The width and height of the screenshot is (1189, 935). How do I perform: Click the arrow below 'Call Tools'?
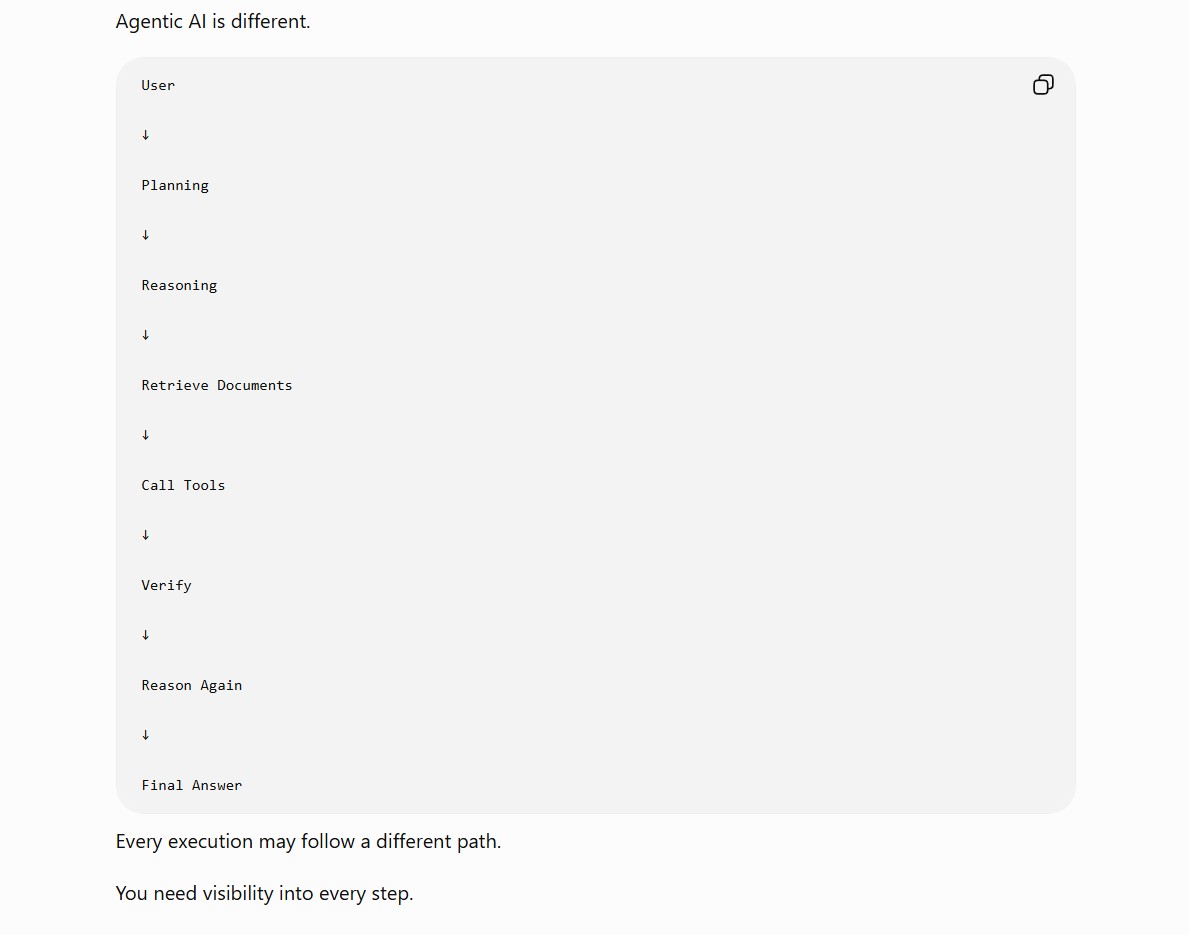point(146,535)
